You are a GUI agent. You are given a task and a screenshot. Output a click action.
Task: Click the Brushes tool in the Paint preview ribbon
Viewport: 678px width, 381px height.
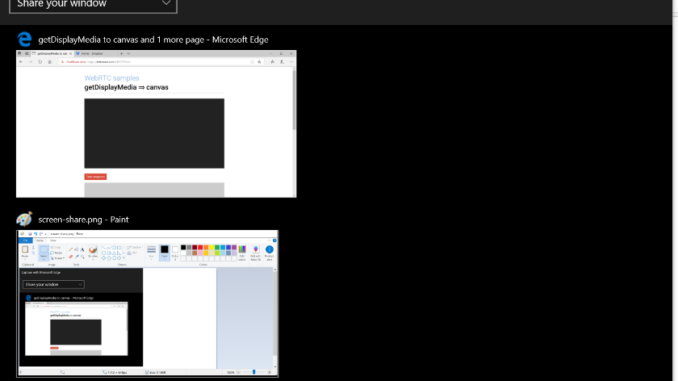coord(93,252)
